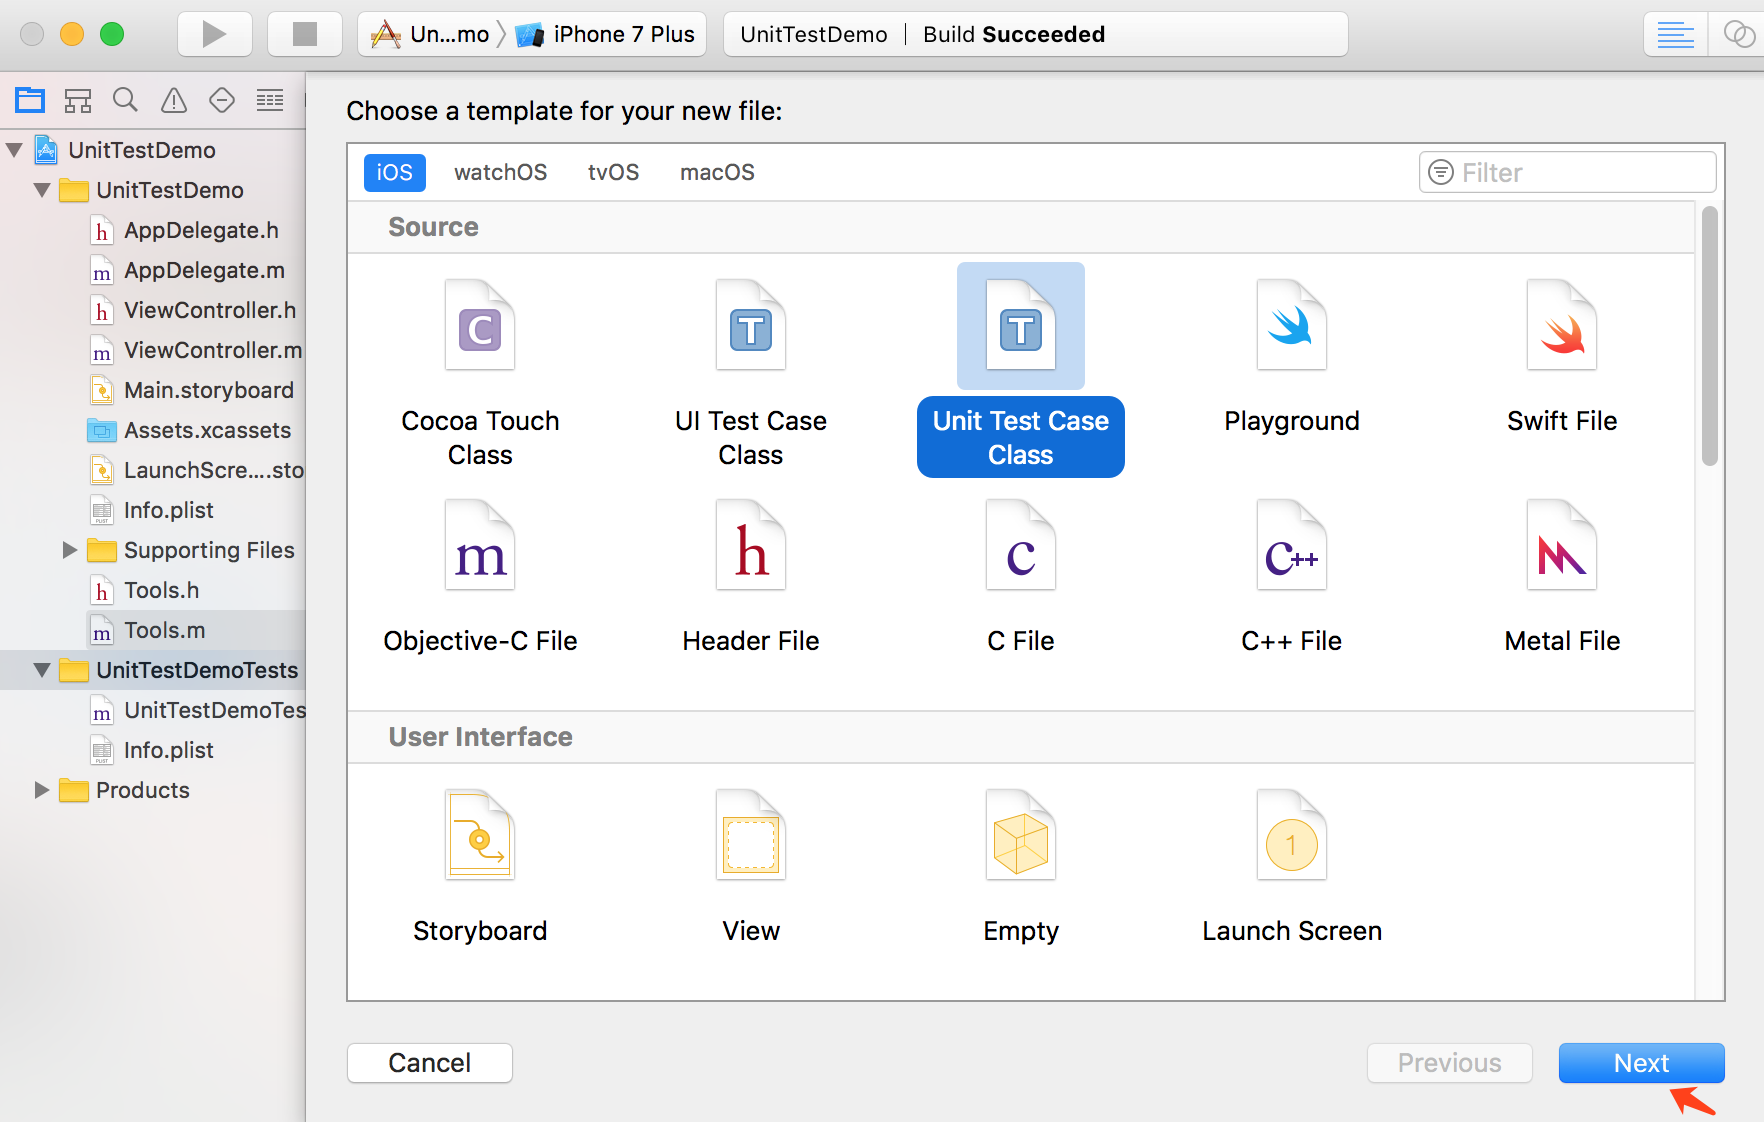Switch to the Assistant editor icon
This screenshot has height=1122, width=1764.
(1738, 34)
